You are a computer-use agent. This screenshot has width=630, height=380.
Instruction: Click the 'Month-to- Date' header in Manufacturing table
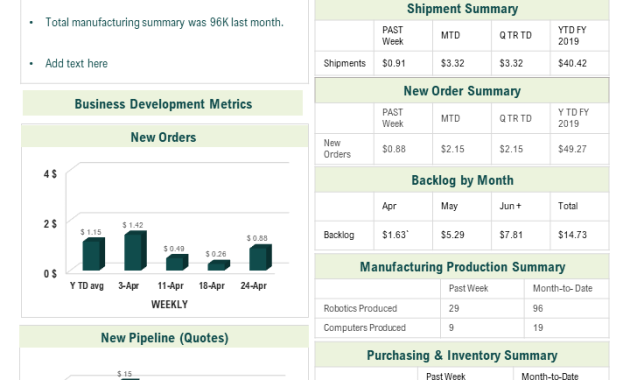562,288
